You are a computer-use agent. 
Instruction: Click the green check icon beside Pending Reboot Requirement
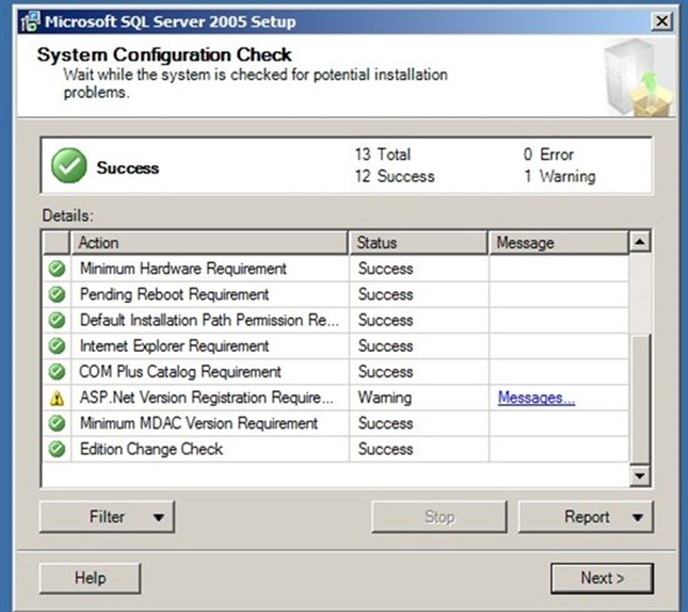coord(57,294)
